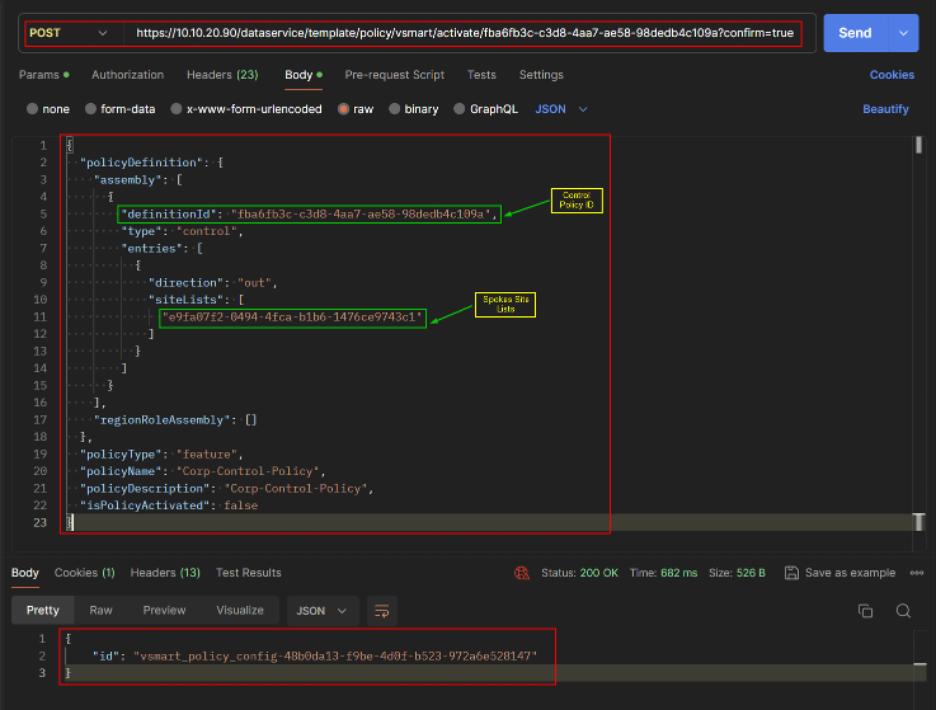
Task: Choose the GraphQL body type
Action: (460, 109)
